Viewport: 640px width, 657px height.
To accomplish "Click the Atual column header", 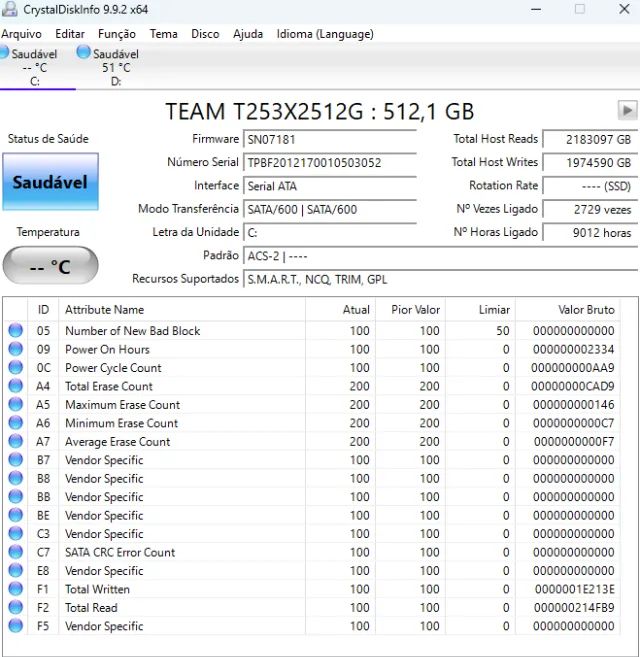I will tap(340, 310).
